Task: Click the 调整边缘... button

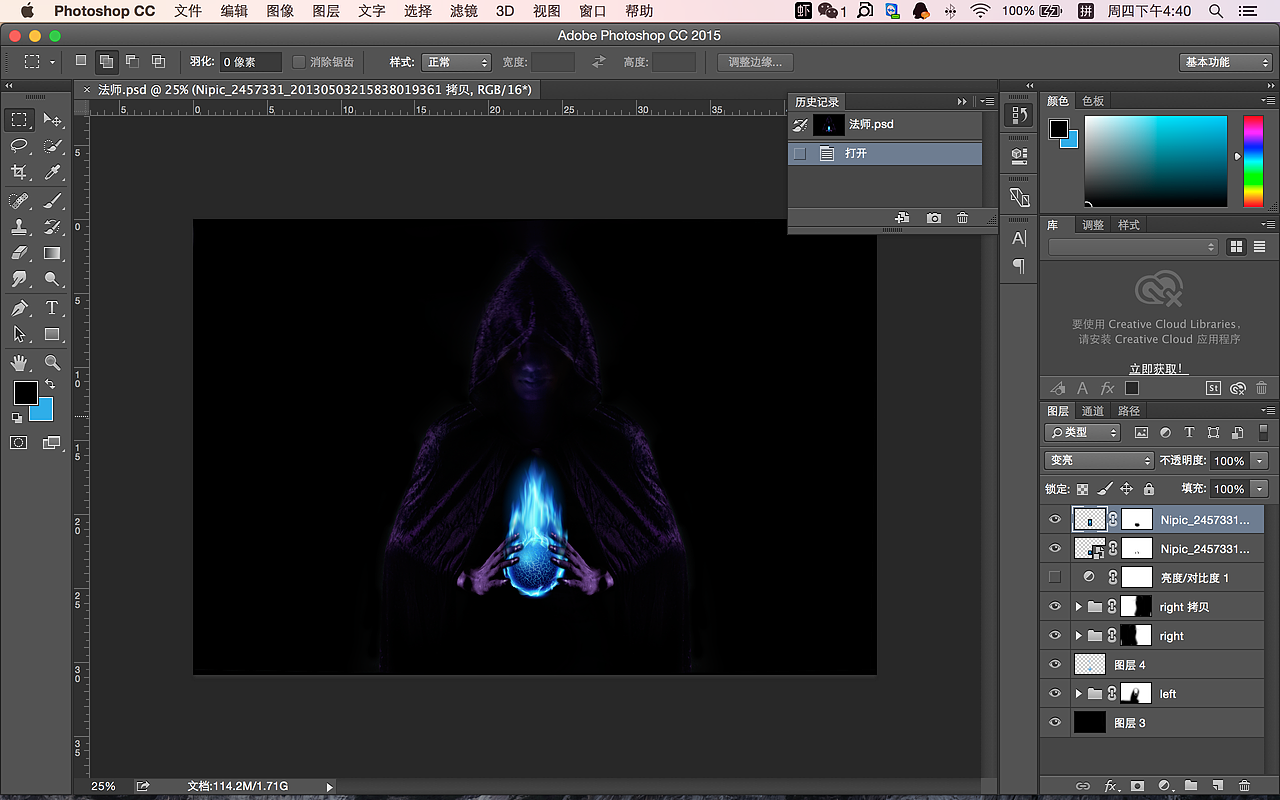Action: [755, 62]
